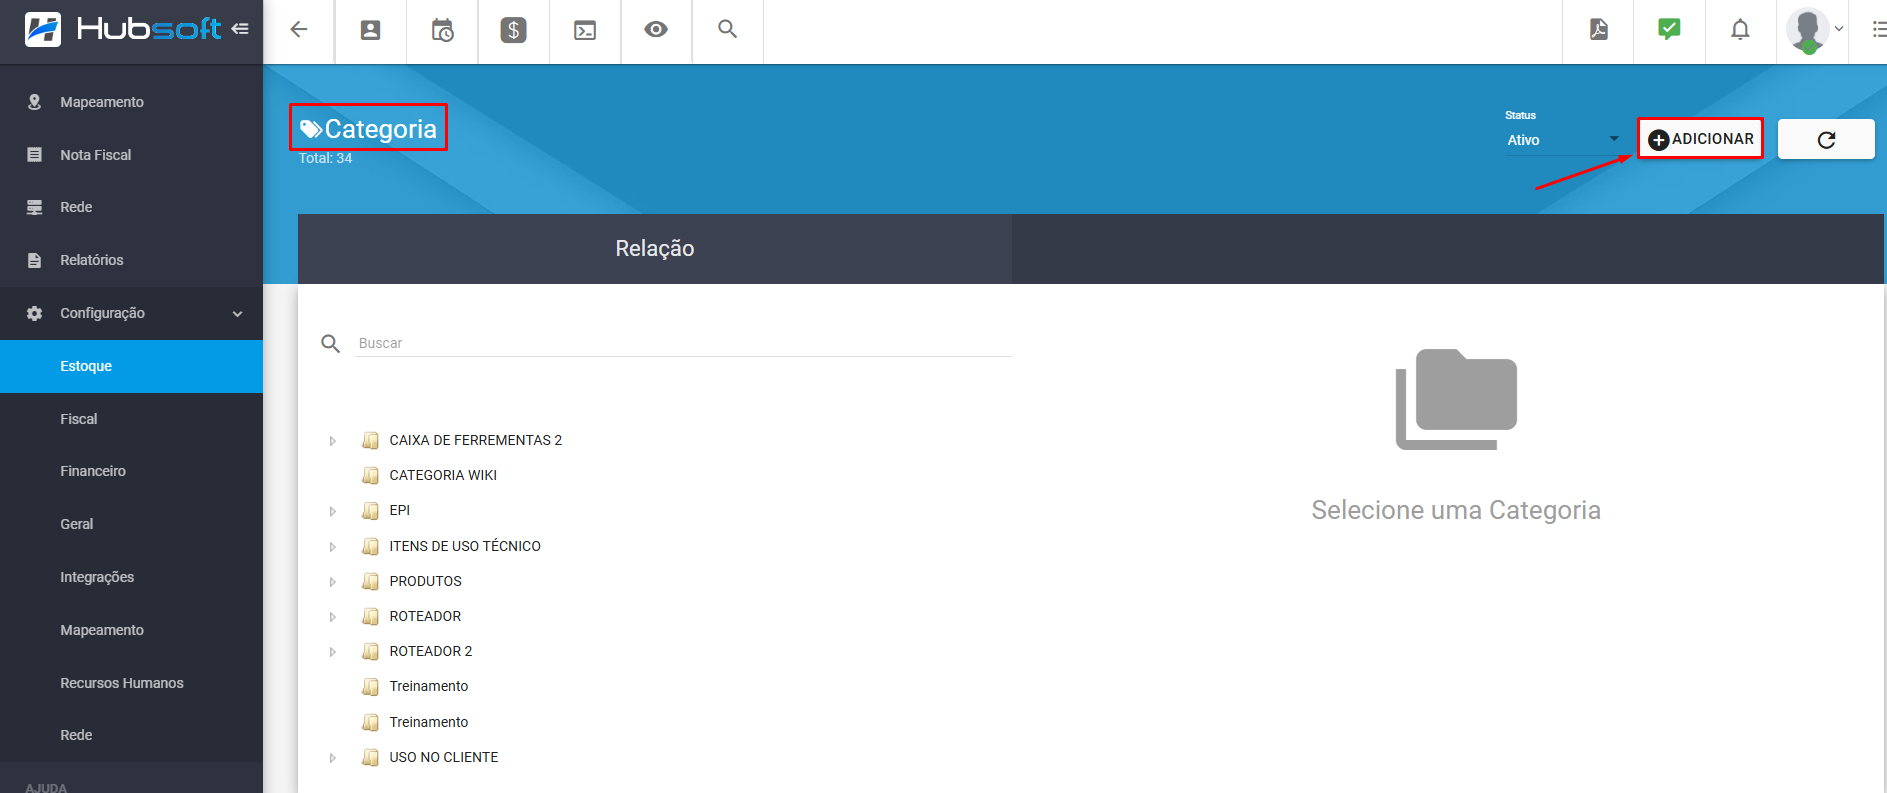
Task: Open the Status Ativo dropdown
Action: click(1562, 140)
